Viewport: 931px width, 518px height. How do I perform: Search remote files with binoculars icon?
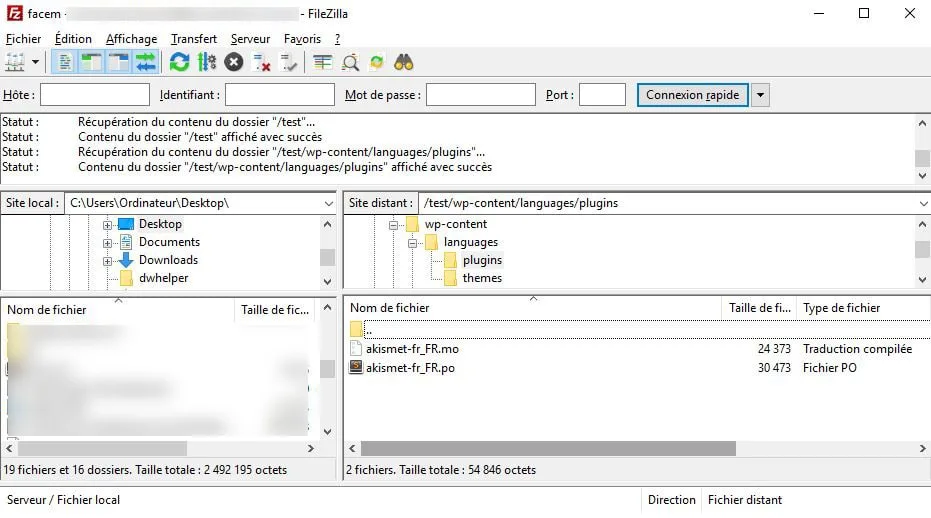pos(404,62)
